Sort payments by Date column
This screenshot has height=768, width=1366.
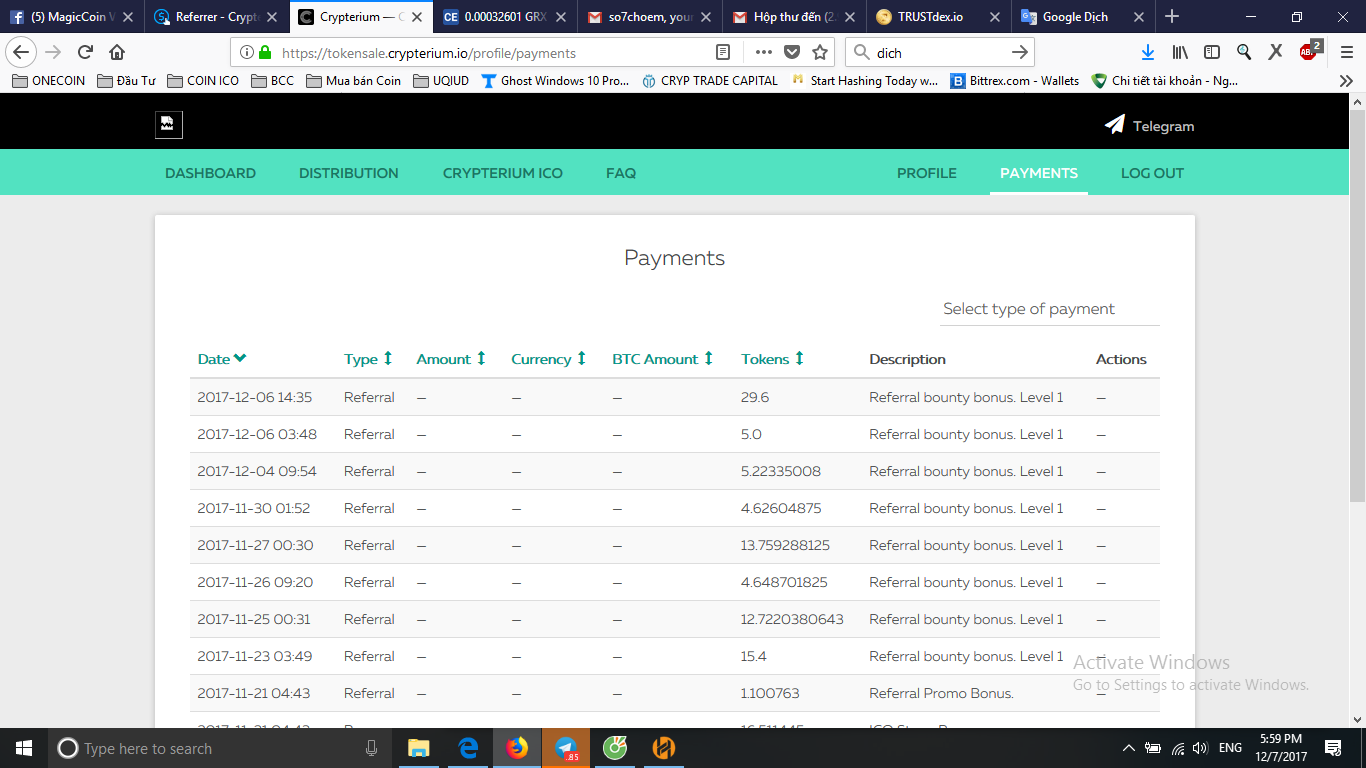point(222,359)
